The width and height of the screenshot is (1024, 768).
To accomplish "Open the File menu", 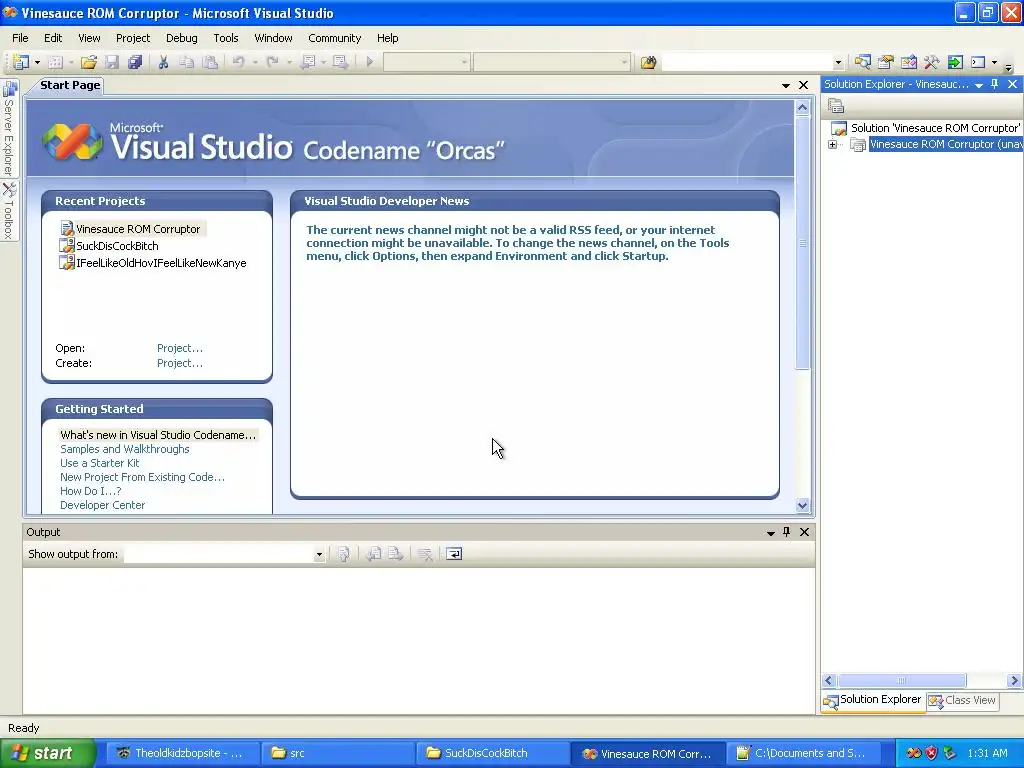I will tap(20, 38).
